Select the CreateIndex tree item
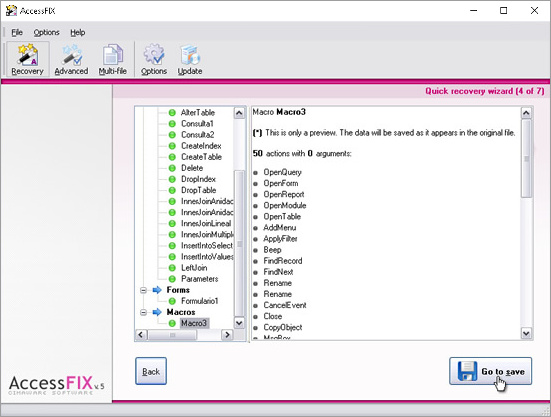 (x=201, y=146)
